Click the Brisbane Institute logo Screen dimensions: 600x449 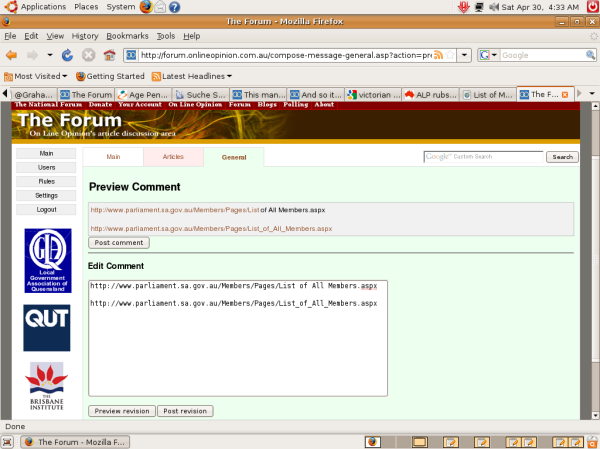pos(47,386)
